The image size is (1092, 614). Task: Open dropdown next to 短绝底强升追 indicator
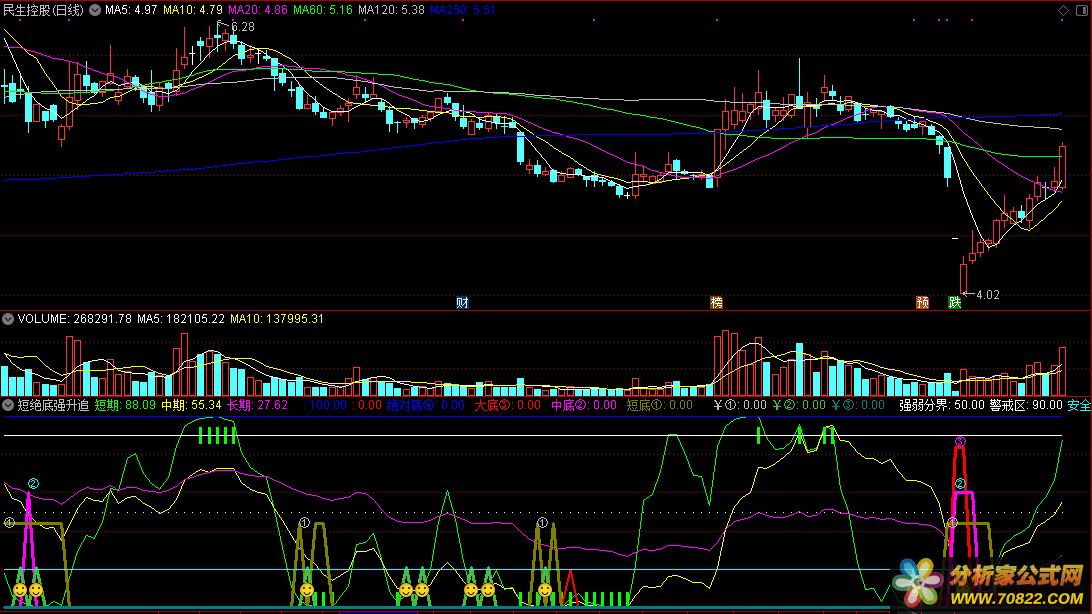click(9, 406)
